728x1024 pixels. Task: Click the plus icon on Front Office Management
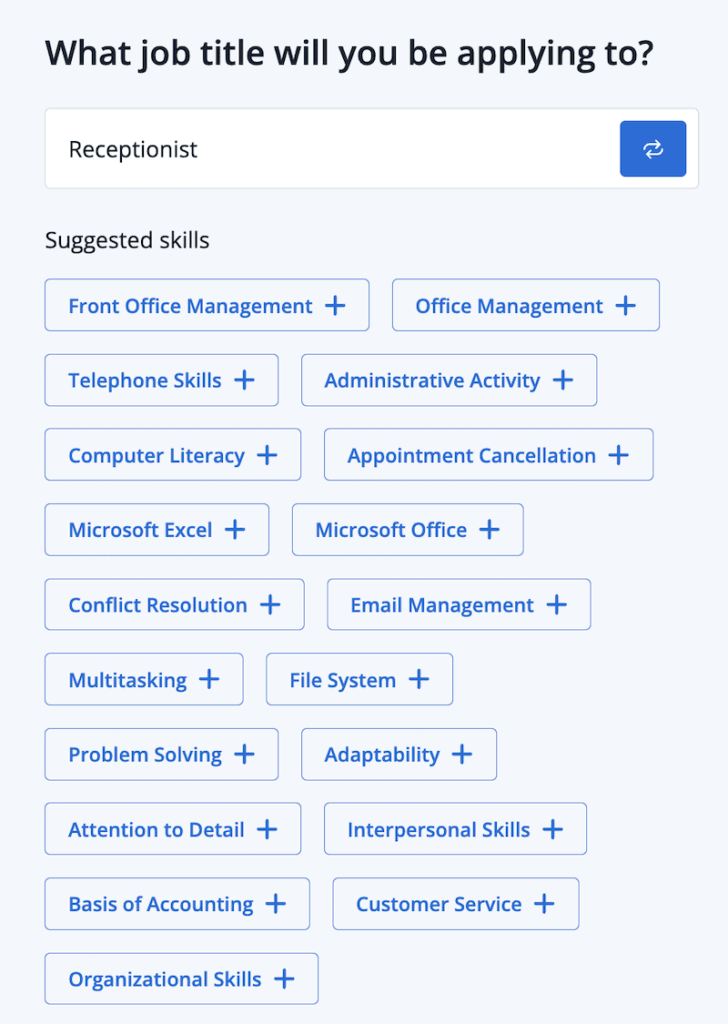334,305
